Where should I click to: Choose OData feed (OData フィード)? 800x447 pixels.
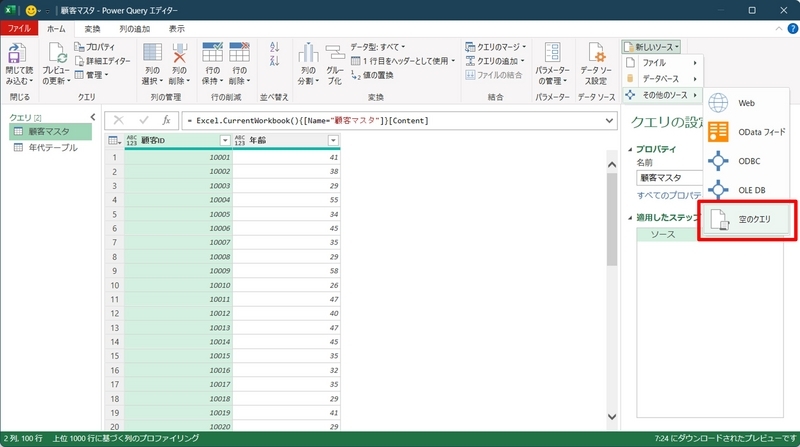(x=746, y=132)
